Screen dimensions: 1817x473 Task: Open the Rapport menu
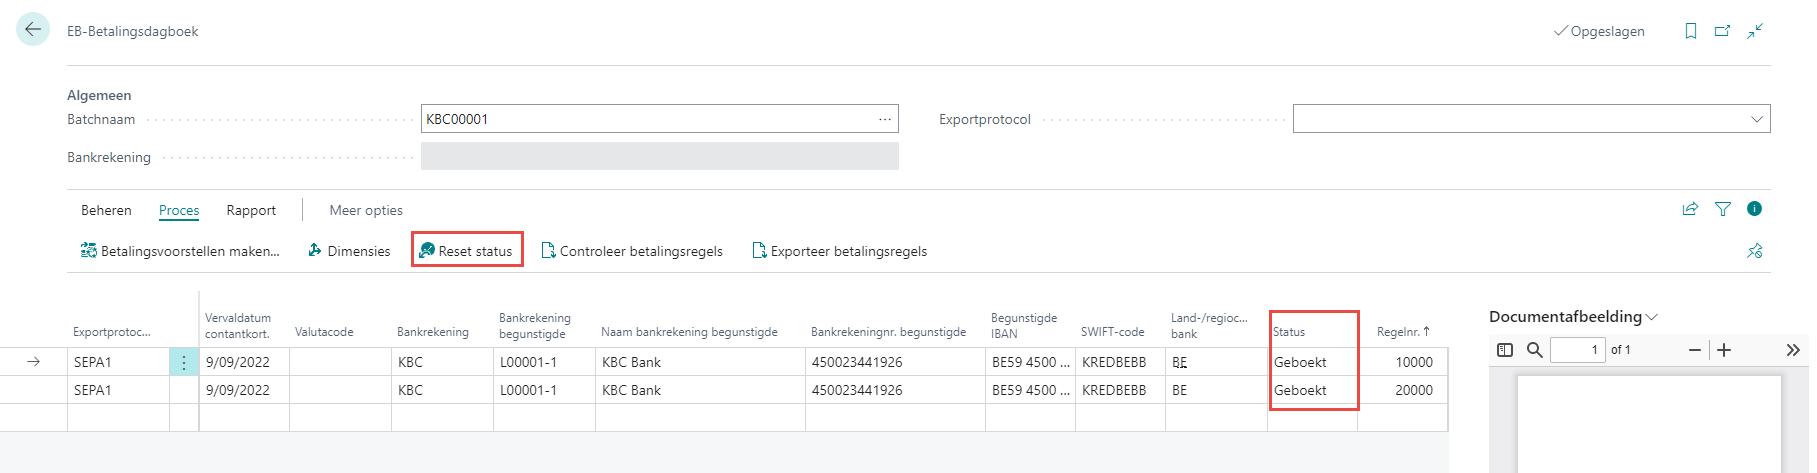click(x=251, y=210)
